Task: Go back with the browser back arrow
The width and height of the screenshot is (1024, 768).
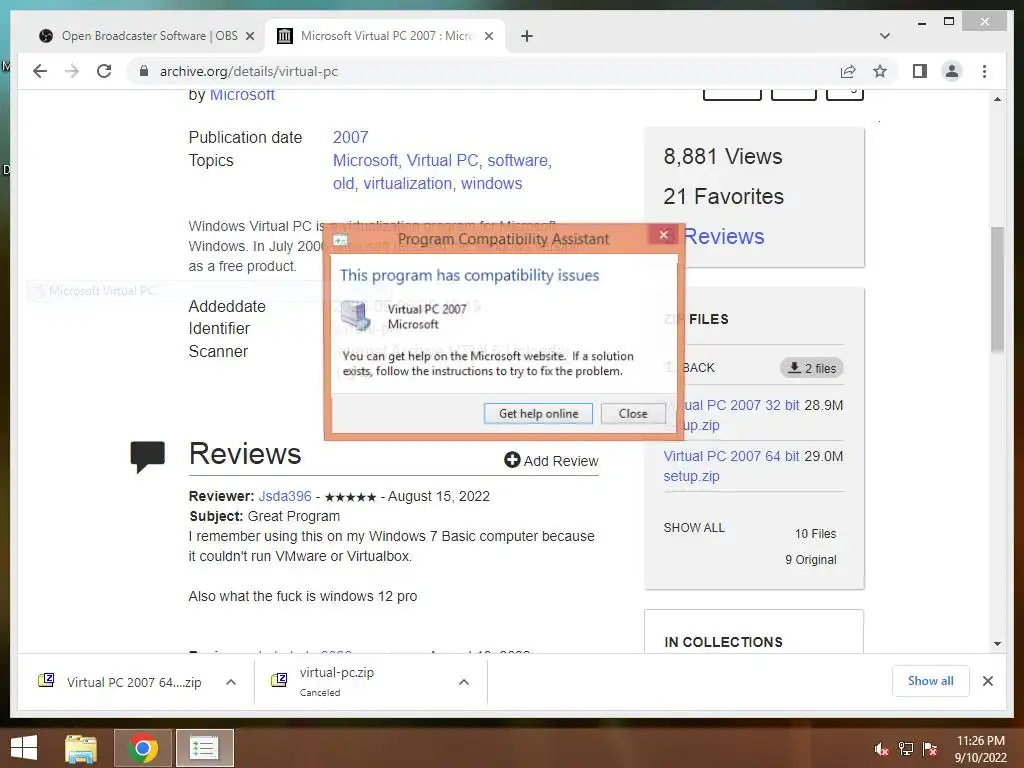Action: click(40, 71)
